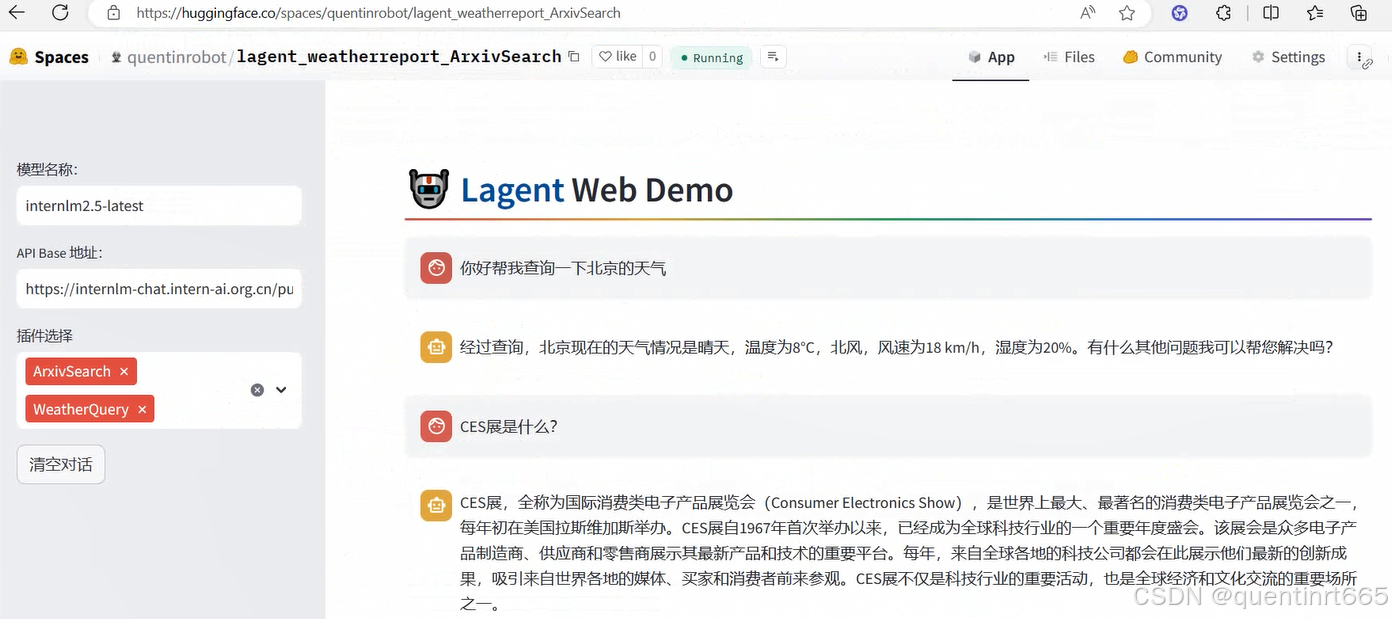This screenshot has width=1392, height=619.
Task: Click user avatar on CES question
Action: point(436,426)
